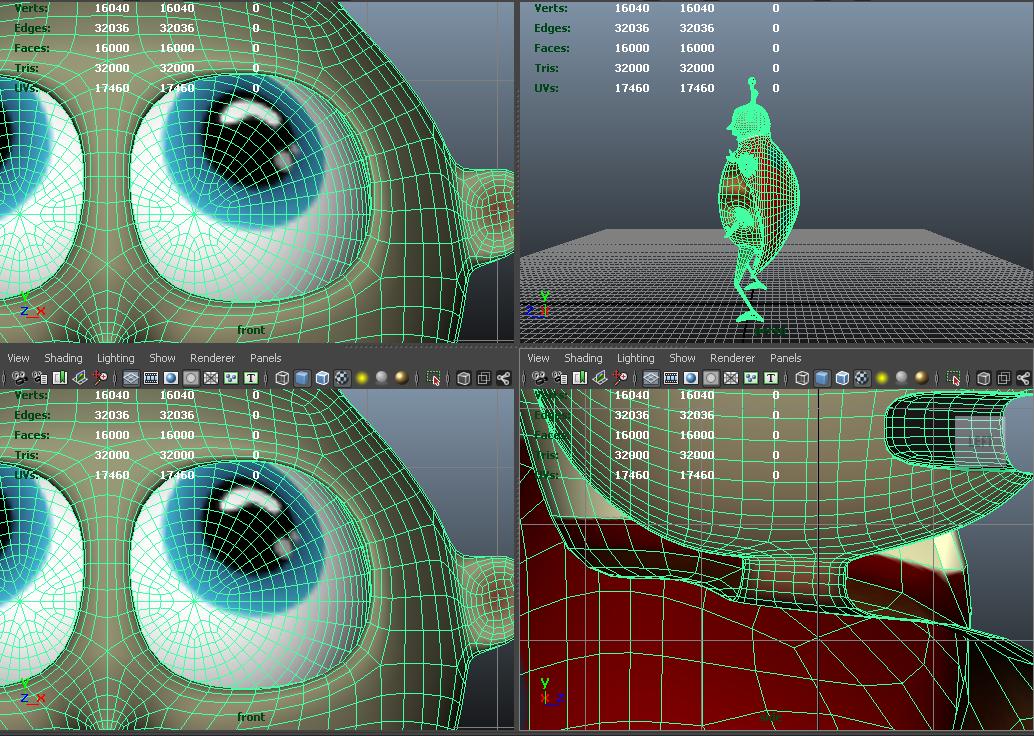Open the Shading menu in left panel
The width and height of the screenshot is (1034, 736).
(x=63, y=358)
